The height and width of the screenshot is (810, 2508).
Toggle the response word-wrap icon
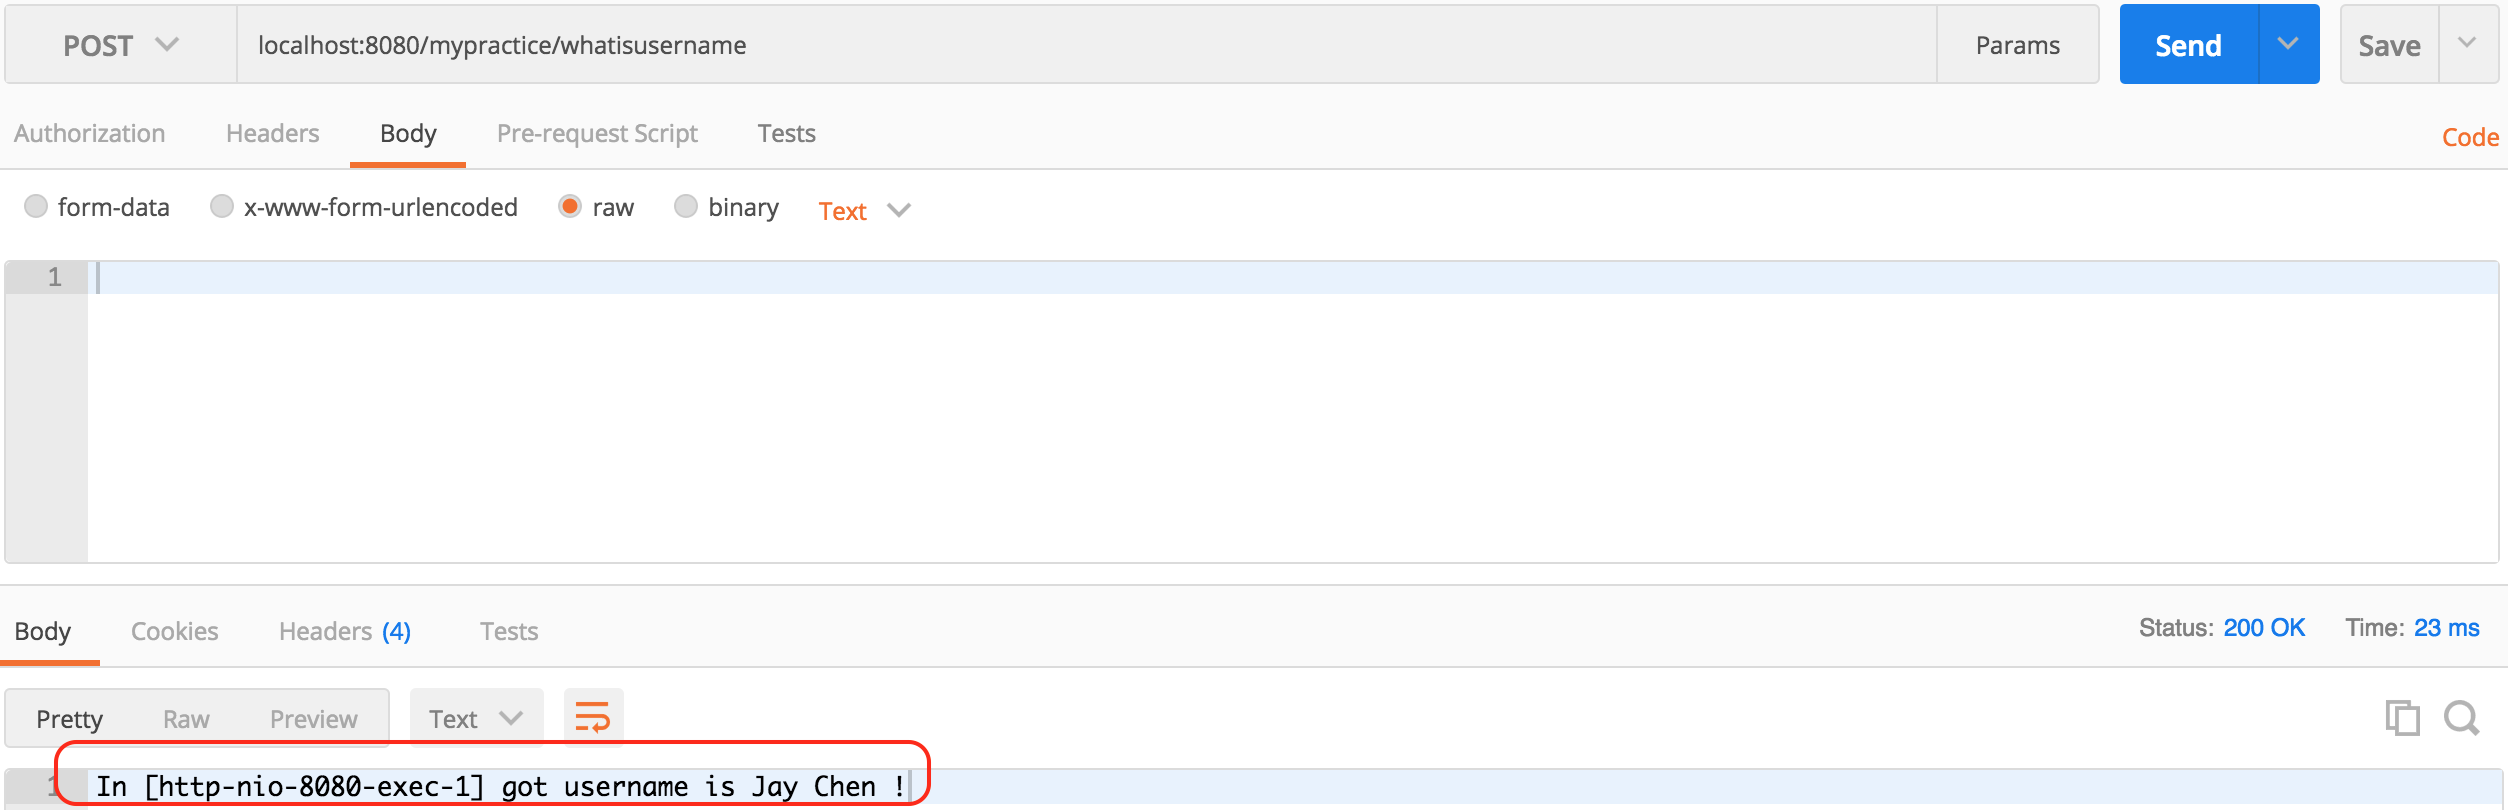(593, 717)
